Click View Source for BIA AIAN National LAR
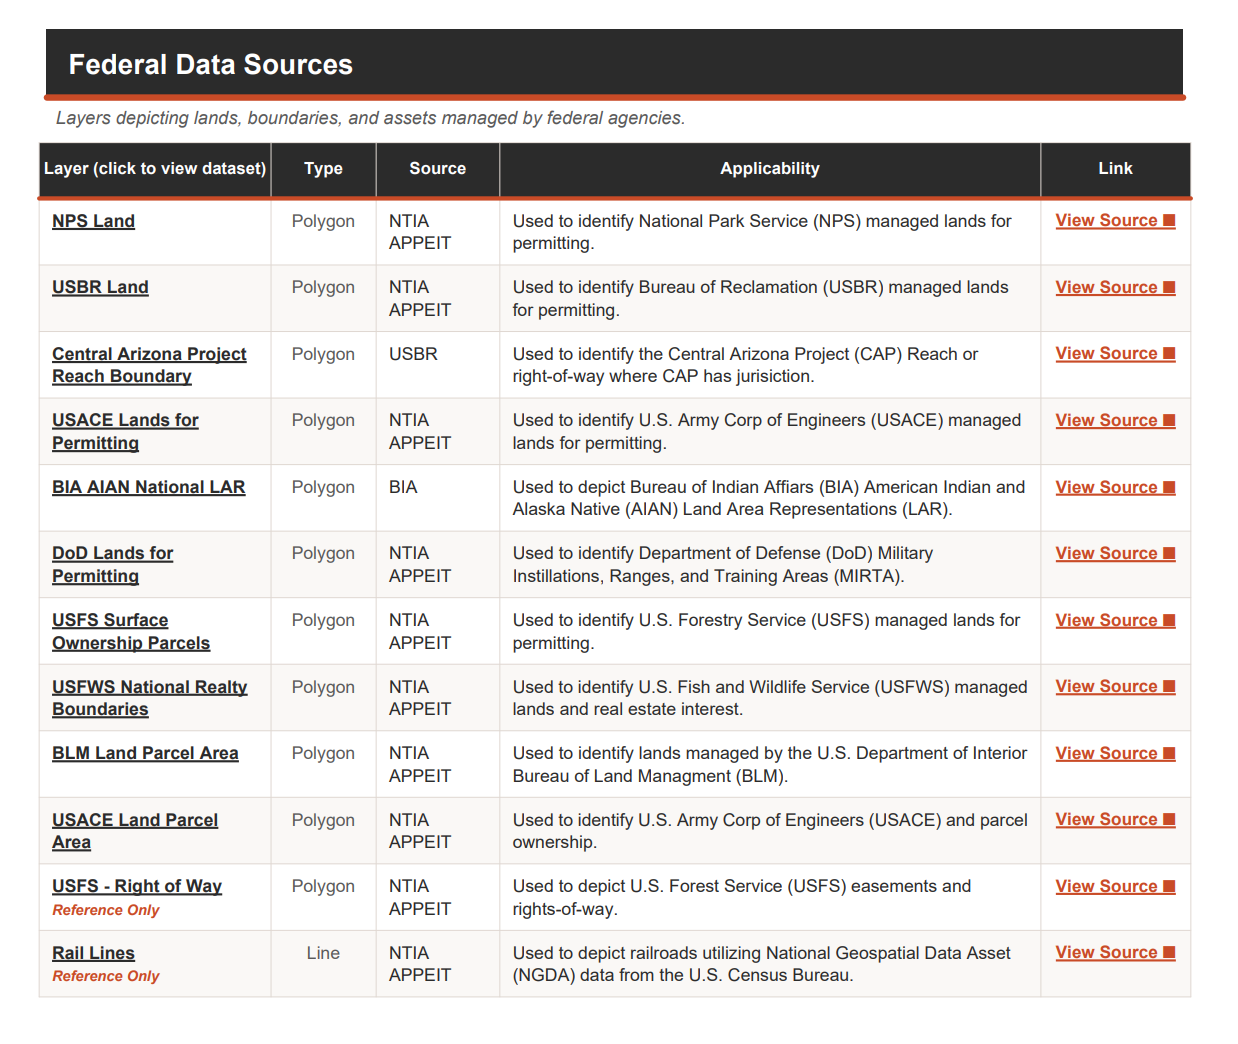1238x1044 pixels. click(x=1115, y=487)
